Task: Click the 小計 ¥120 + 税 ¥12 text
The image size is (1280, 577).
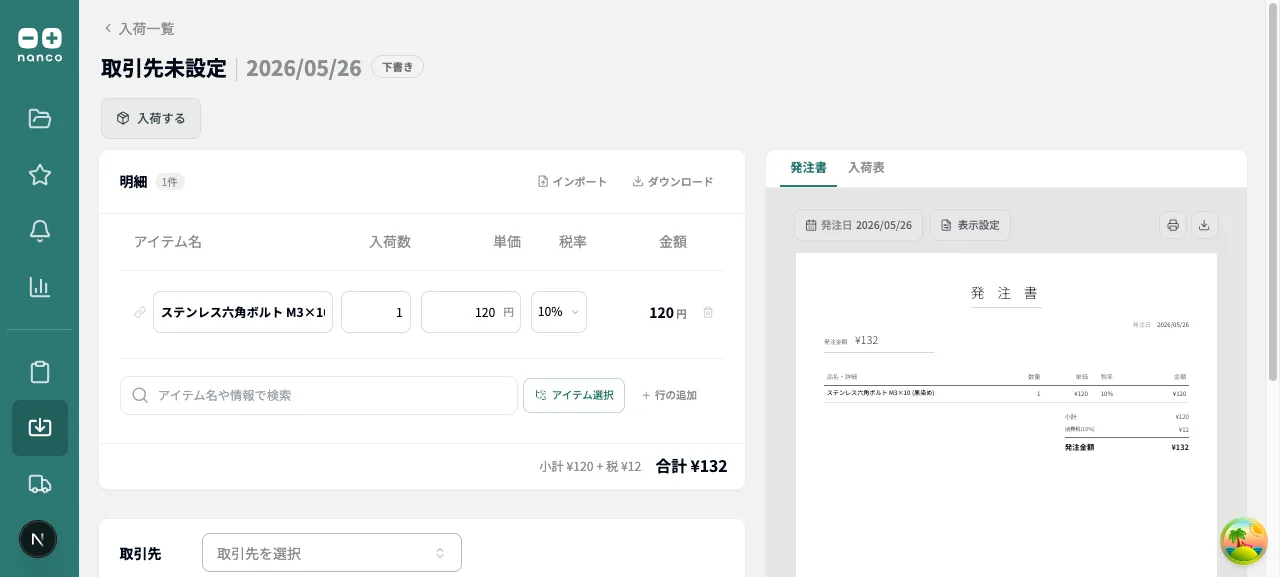Action: tap(590, 467)
